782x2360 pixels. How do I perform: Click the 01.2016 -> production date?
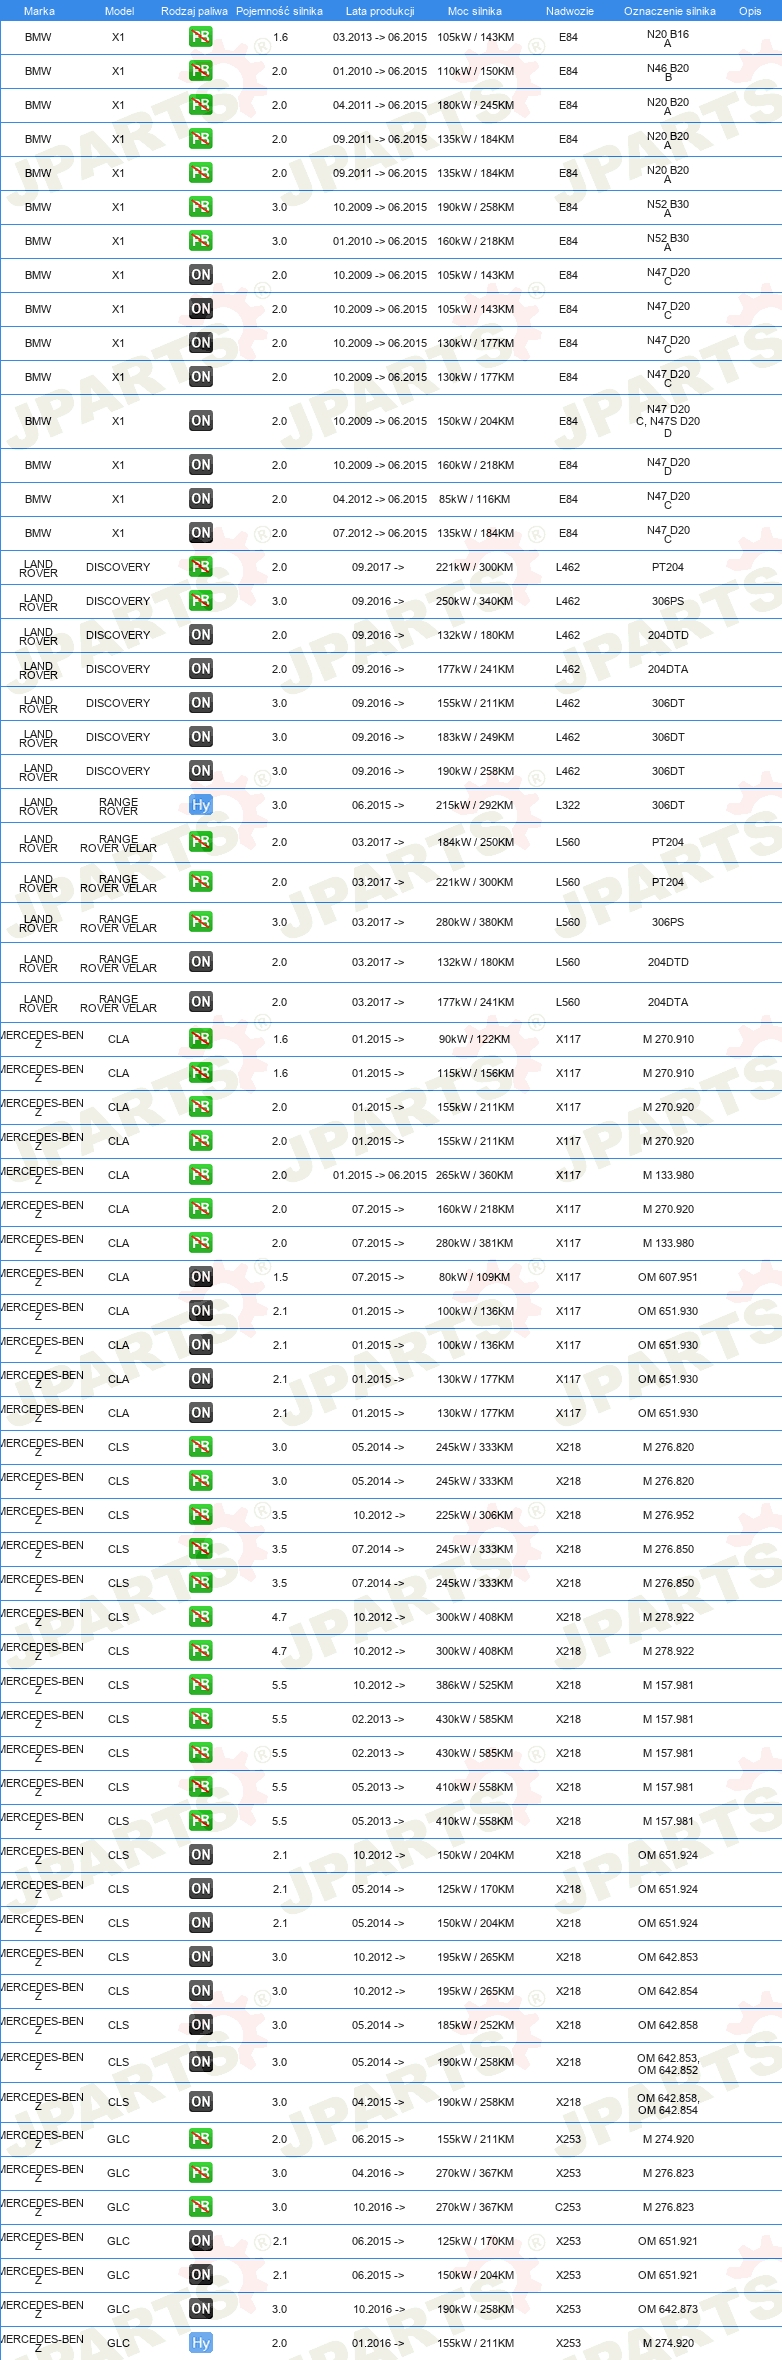pyautogui.click(x=378, y=2343)
